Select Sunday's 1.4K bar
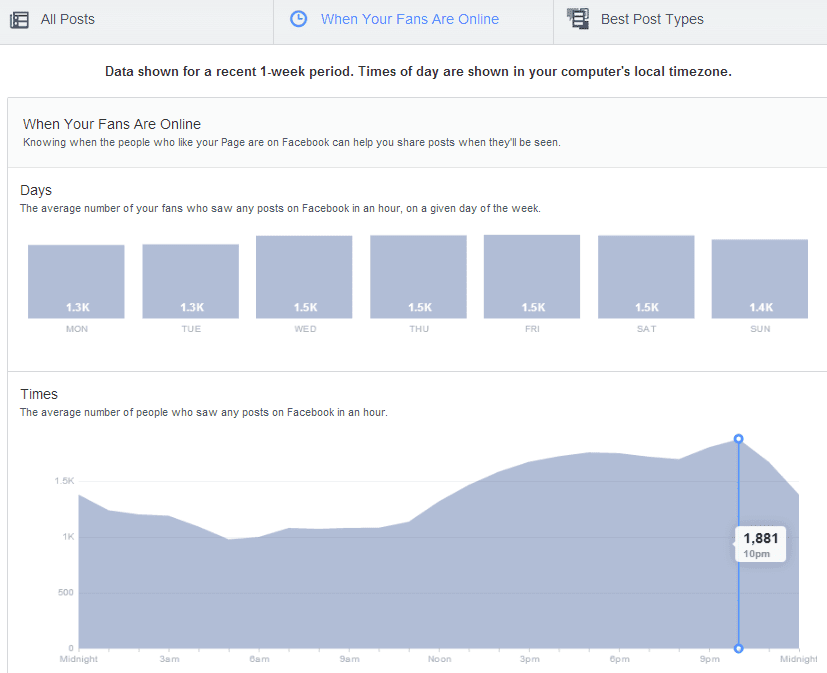Image resolution: width=827 pixels, height=673 pixels. click(x=759, y=277)
